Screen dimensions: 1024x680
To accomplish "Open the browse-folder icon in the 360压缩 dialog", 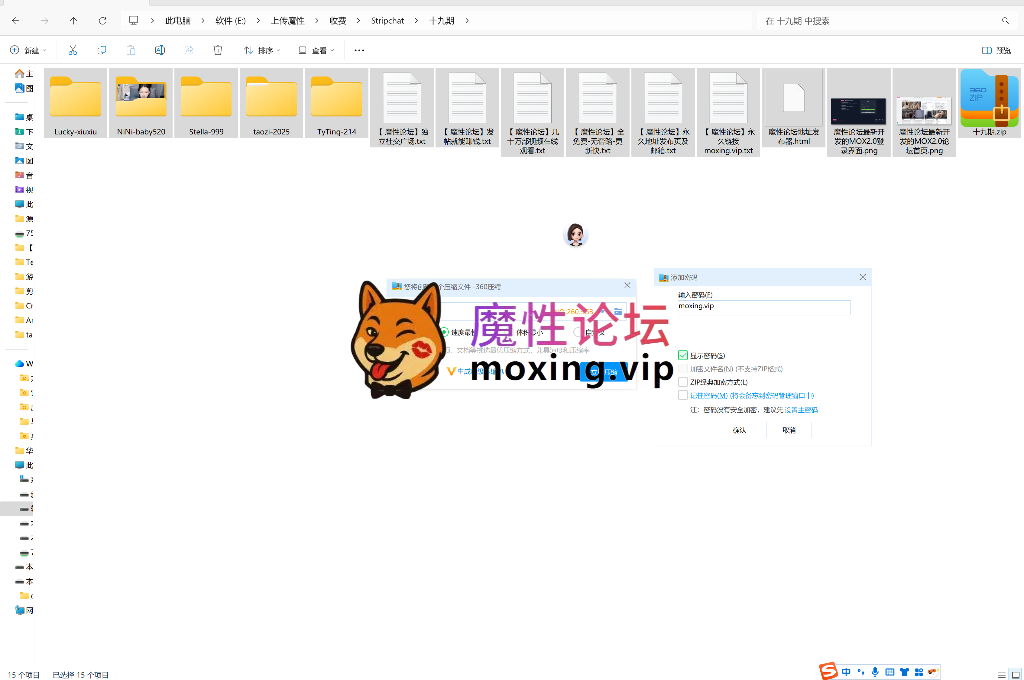I will [618, 311].
